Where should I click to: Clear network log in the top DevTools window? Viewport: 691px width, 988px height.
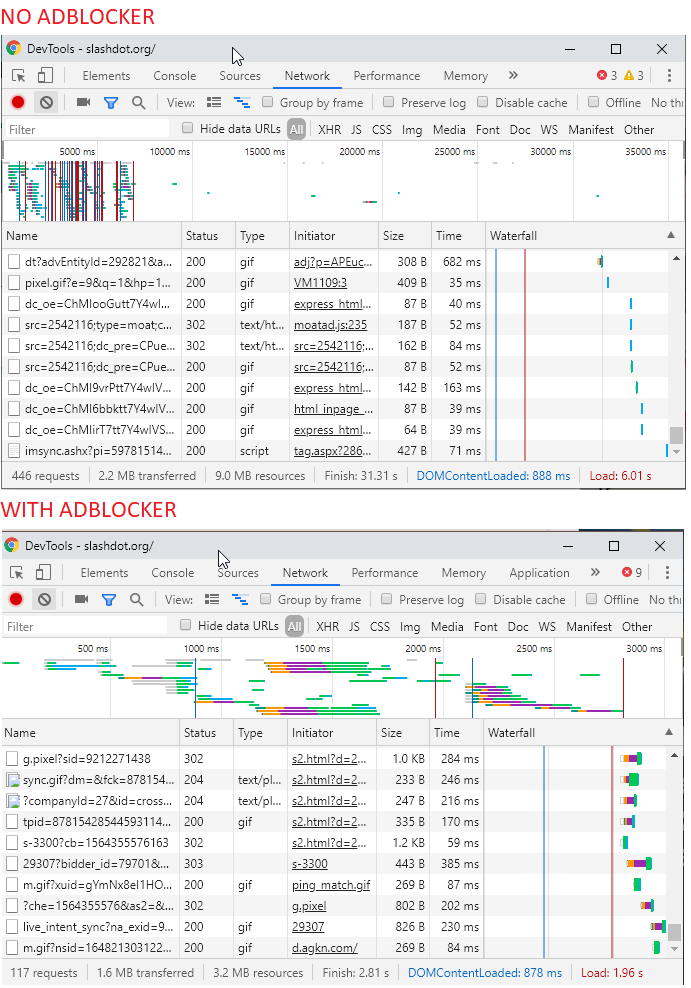(x=46, y=103)
